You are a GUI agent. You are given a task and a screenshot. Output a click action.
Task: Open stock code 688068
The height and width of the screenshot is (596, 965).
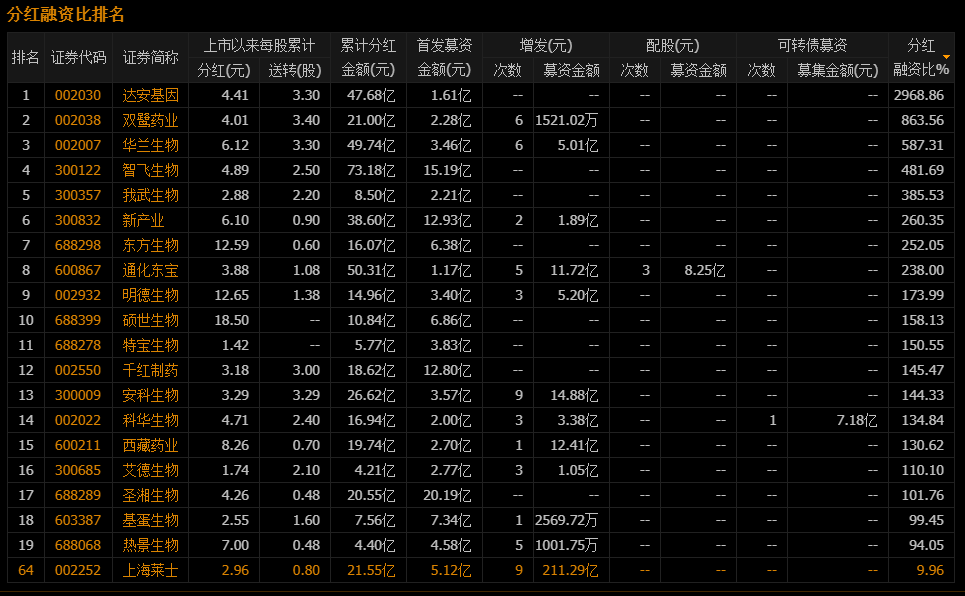(78, 546)
